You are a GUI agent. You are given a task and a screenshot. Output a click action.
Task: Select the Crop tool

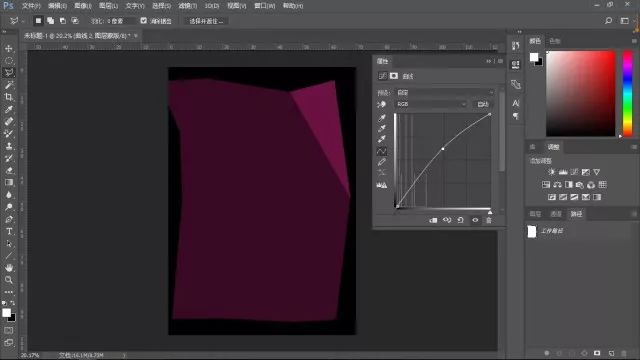point(9,97)
